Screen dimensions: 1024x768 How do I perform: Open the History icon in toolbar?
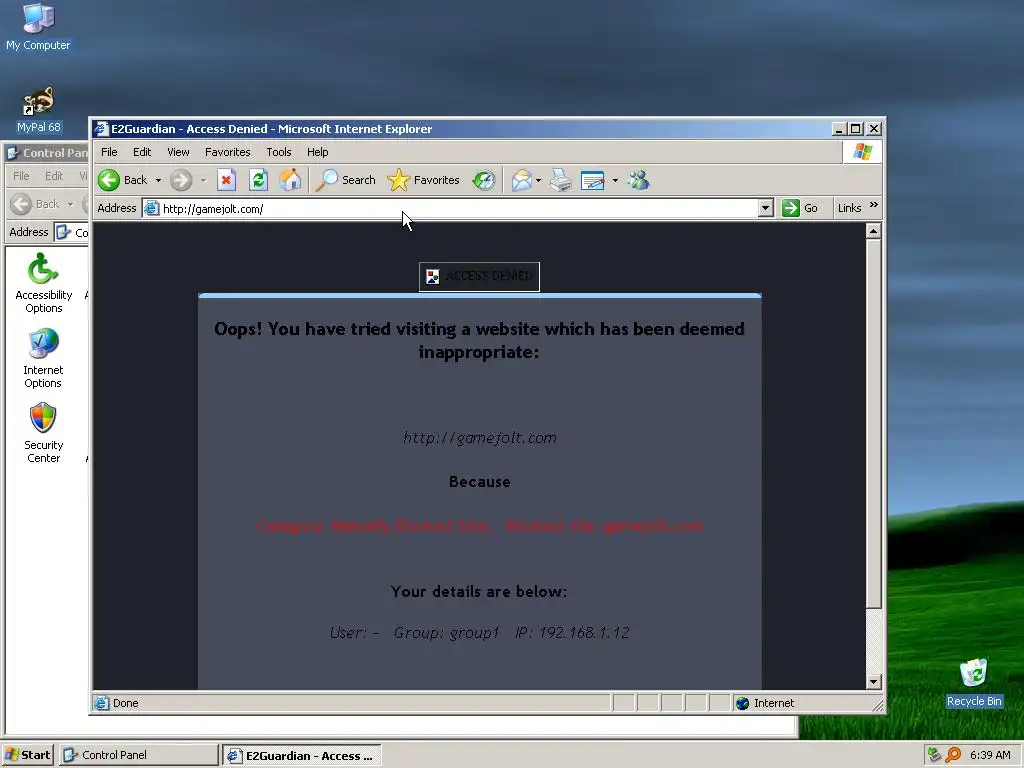pyautogui.click(x=484, y=180)
